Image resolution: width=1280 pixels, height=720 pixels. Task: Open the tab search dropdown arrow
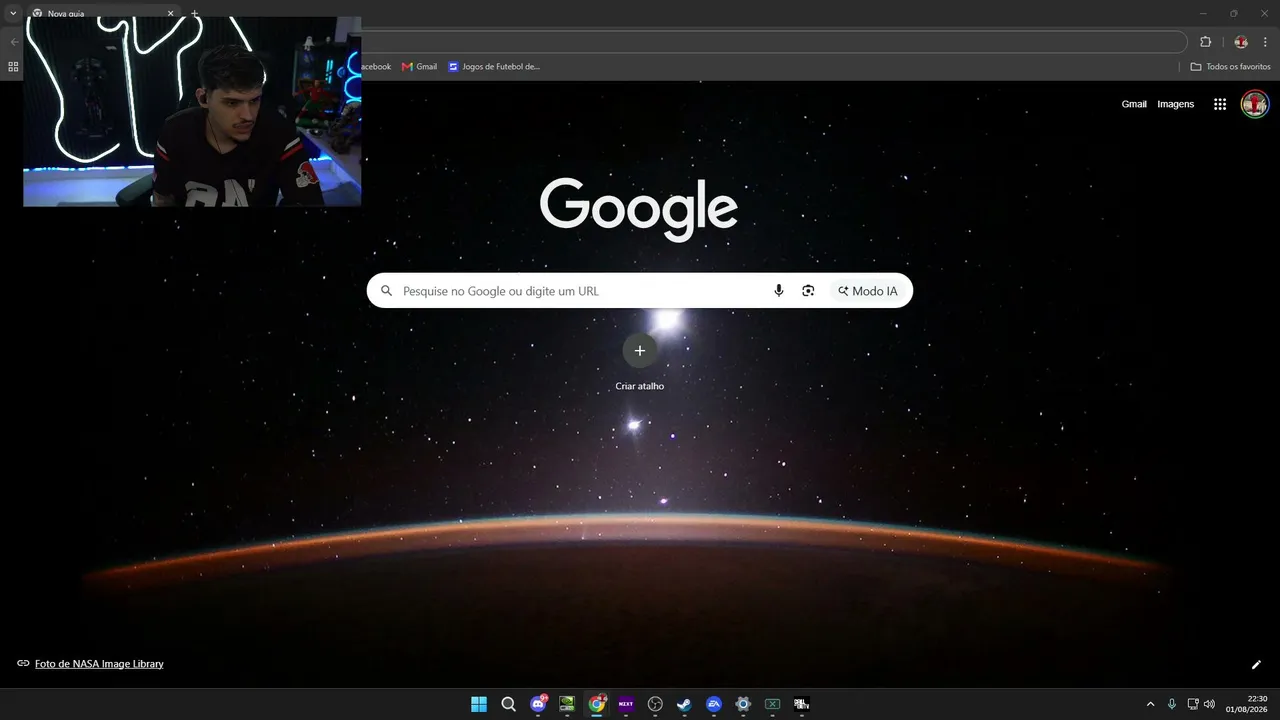coord(13,13)
